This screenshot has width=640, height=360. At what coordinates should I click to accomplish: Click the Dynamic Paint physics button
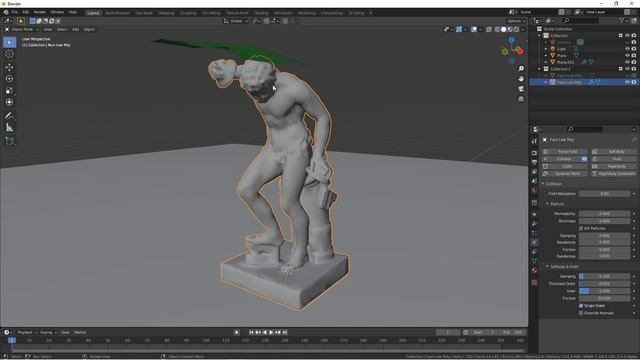(564, 173)
